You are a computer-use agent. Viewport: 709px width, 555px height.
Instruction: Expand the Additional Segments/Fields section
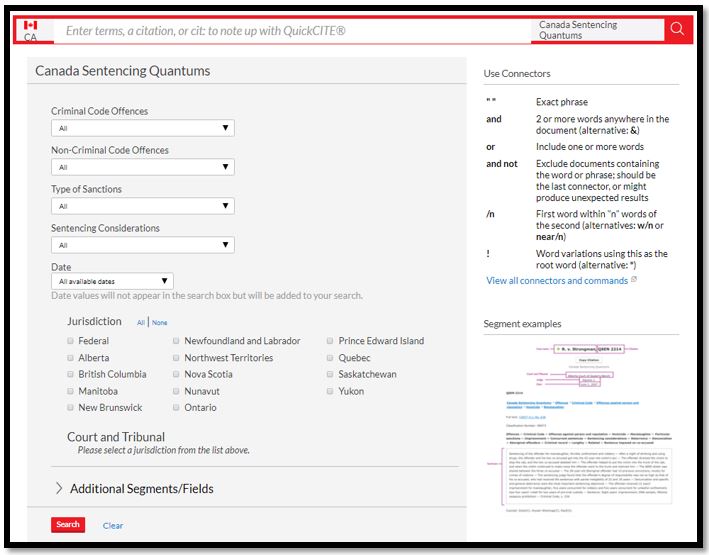coord(135,489)
